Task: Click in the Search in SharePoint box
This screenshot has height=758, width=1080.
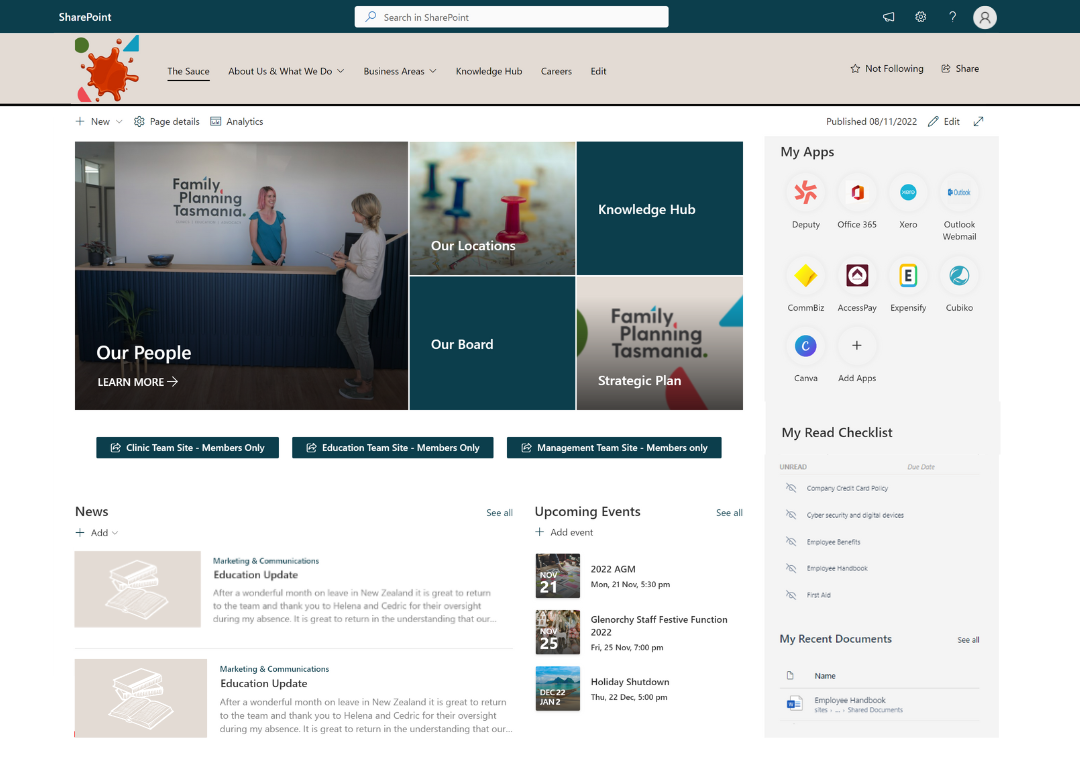Action: coord(511,17)
